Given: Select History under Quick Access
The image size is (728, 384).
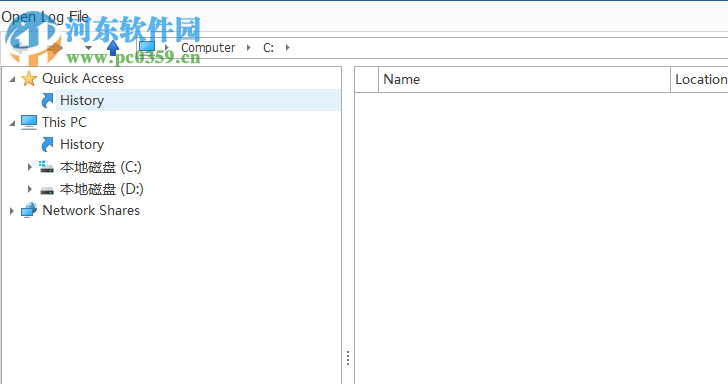Looking at the screenshot, I should 82,100.
